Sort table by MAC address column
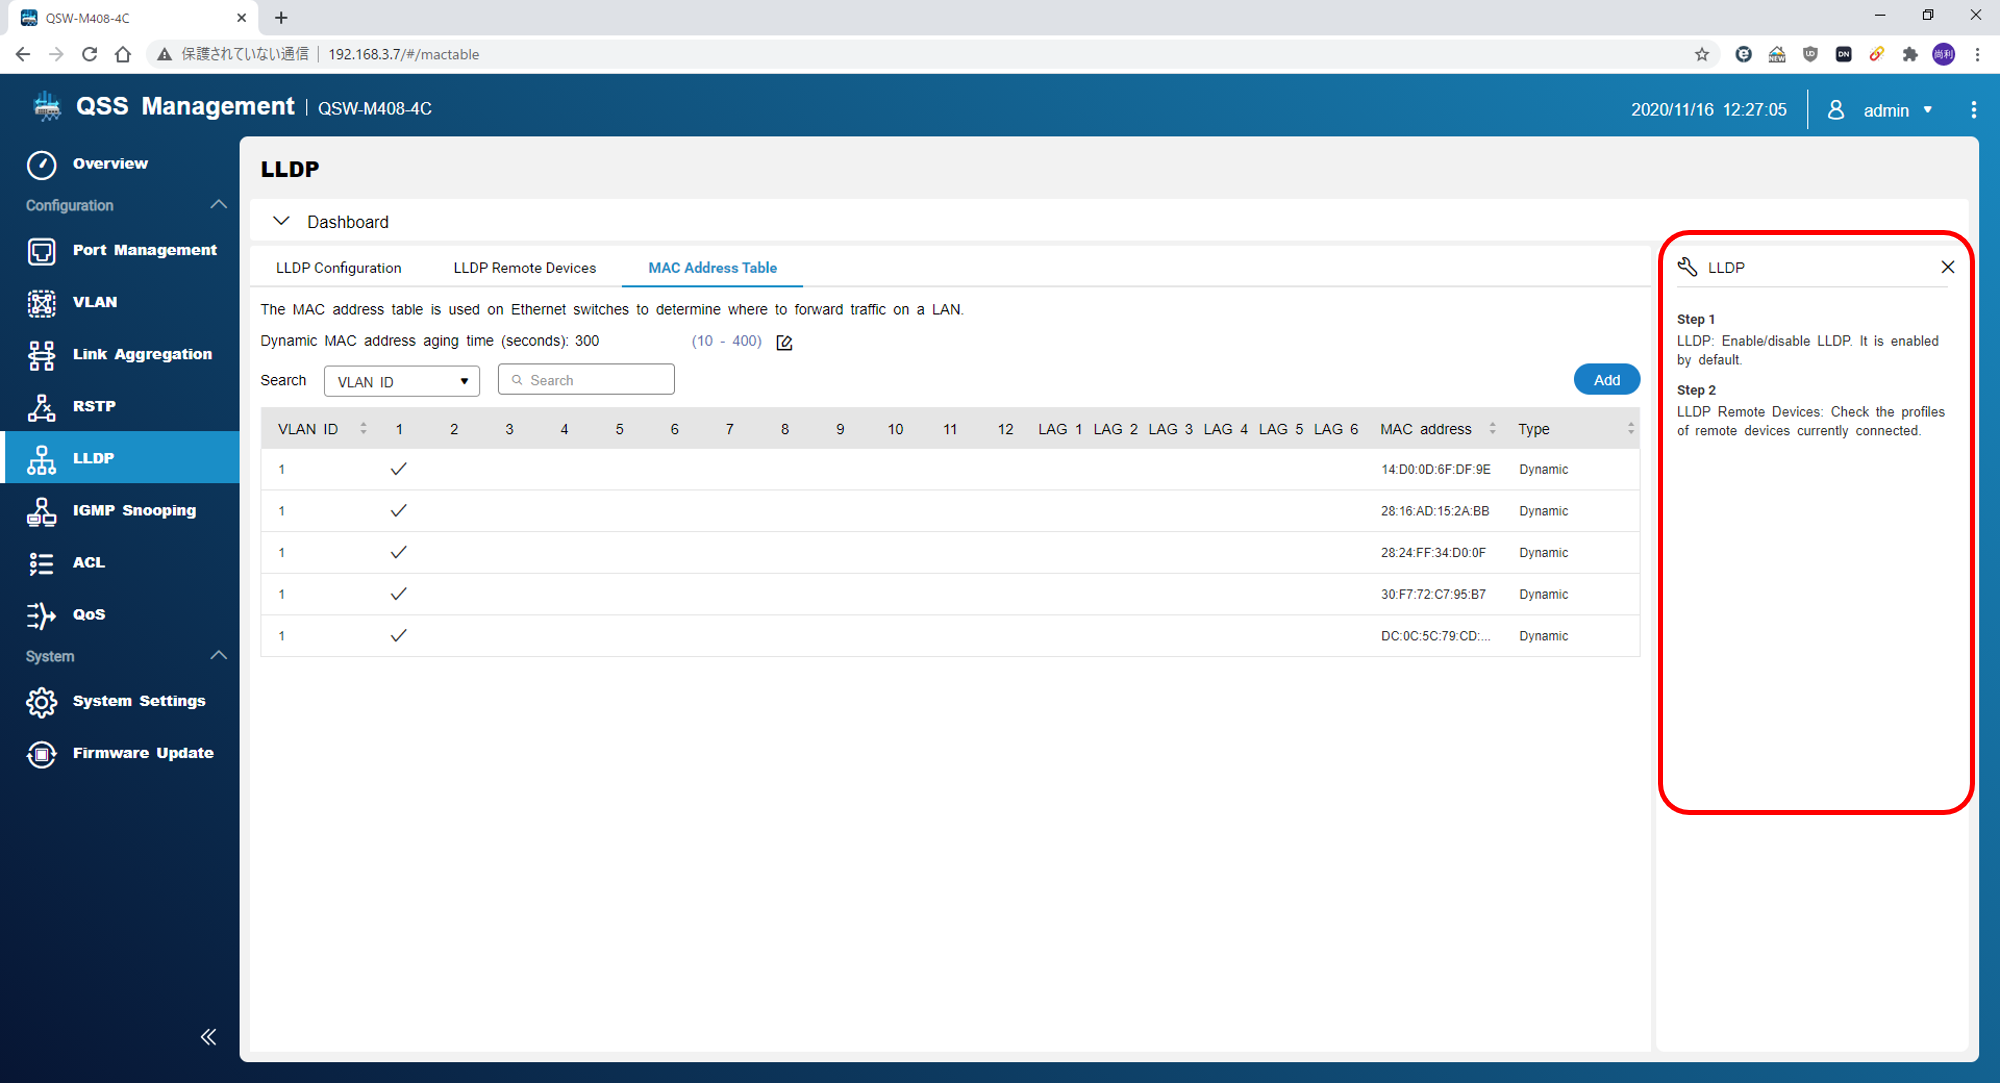2000x1083 pixels. [1492, 429]
